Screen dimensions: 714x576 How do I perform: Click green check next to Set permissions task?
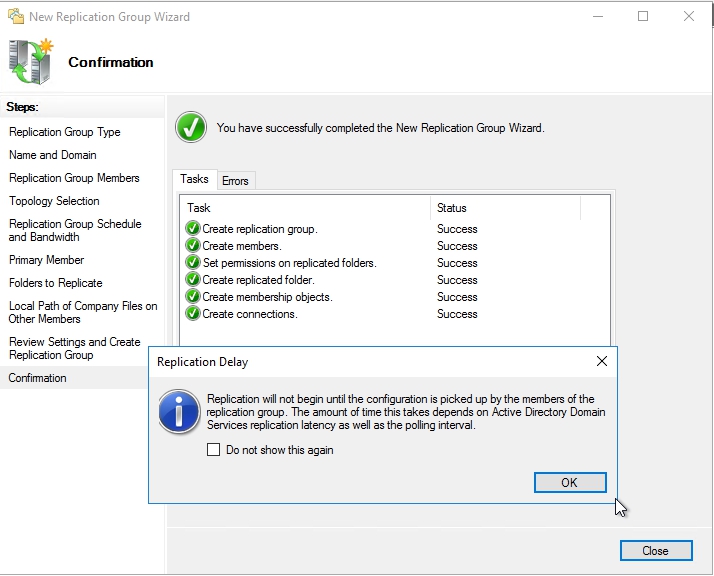pos(193,263)
